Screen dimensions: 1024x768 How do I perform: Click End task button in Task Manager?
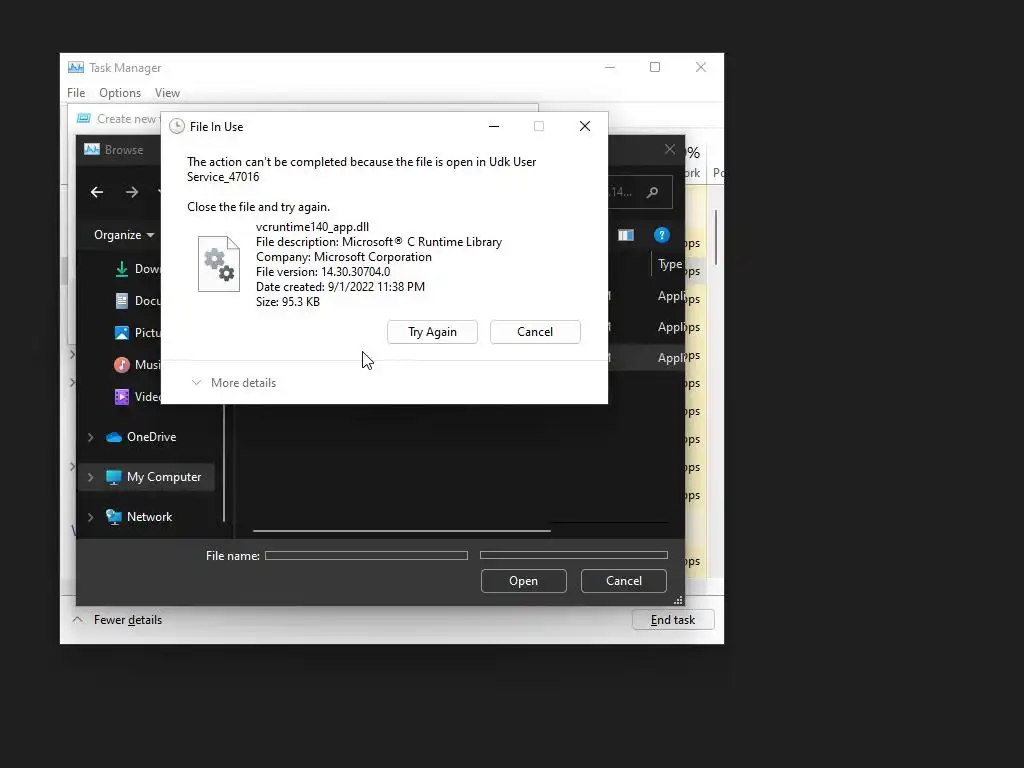click(673, 620)
